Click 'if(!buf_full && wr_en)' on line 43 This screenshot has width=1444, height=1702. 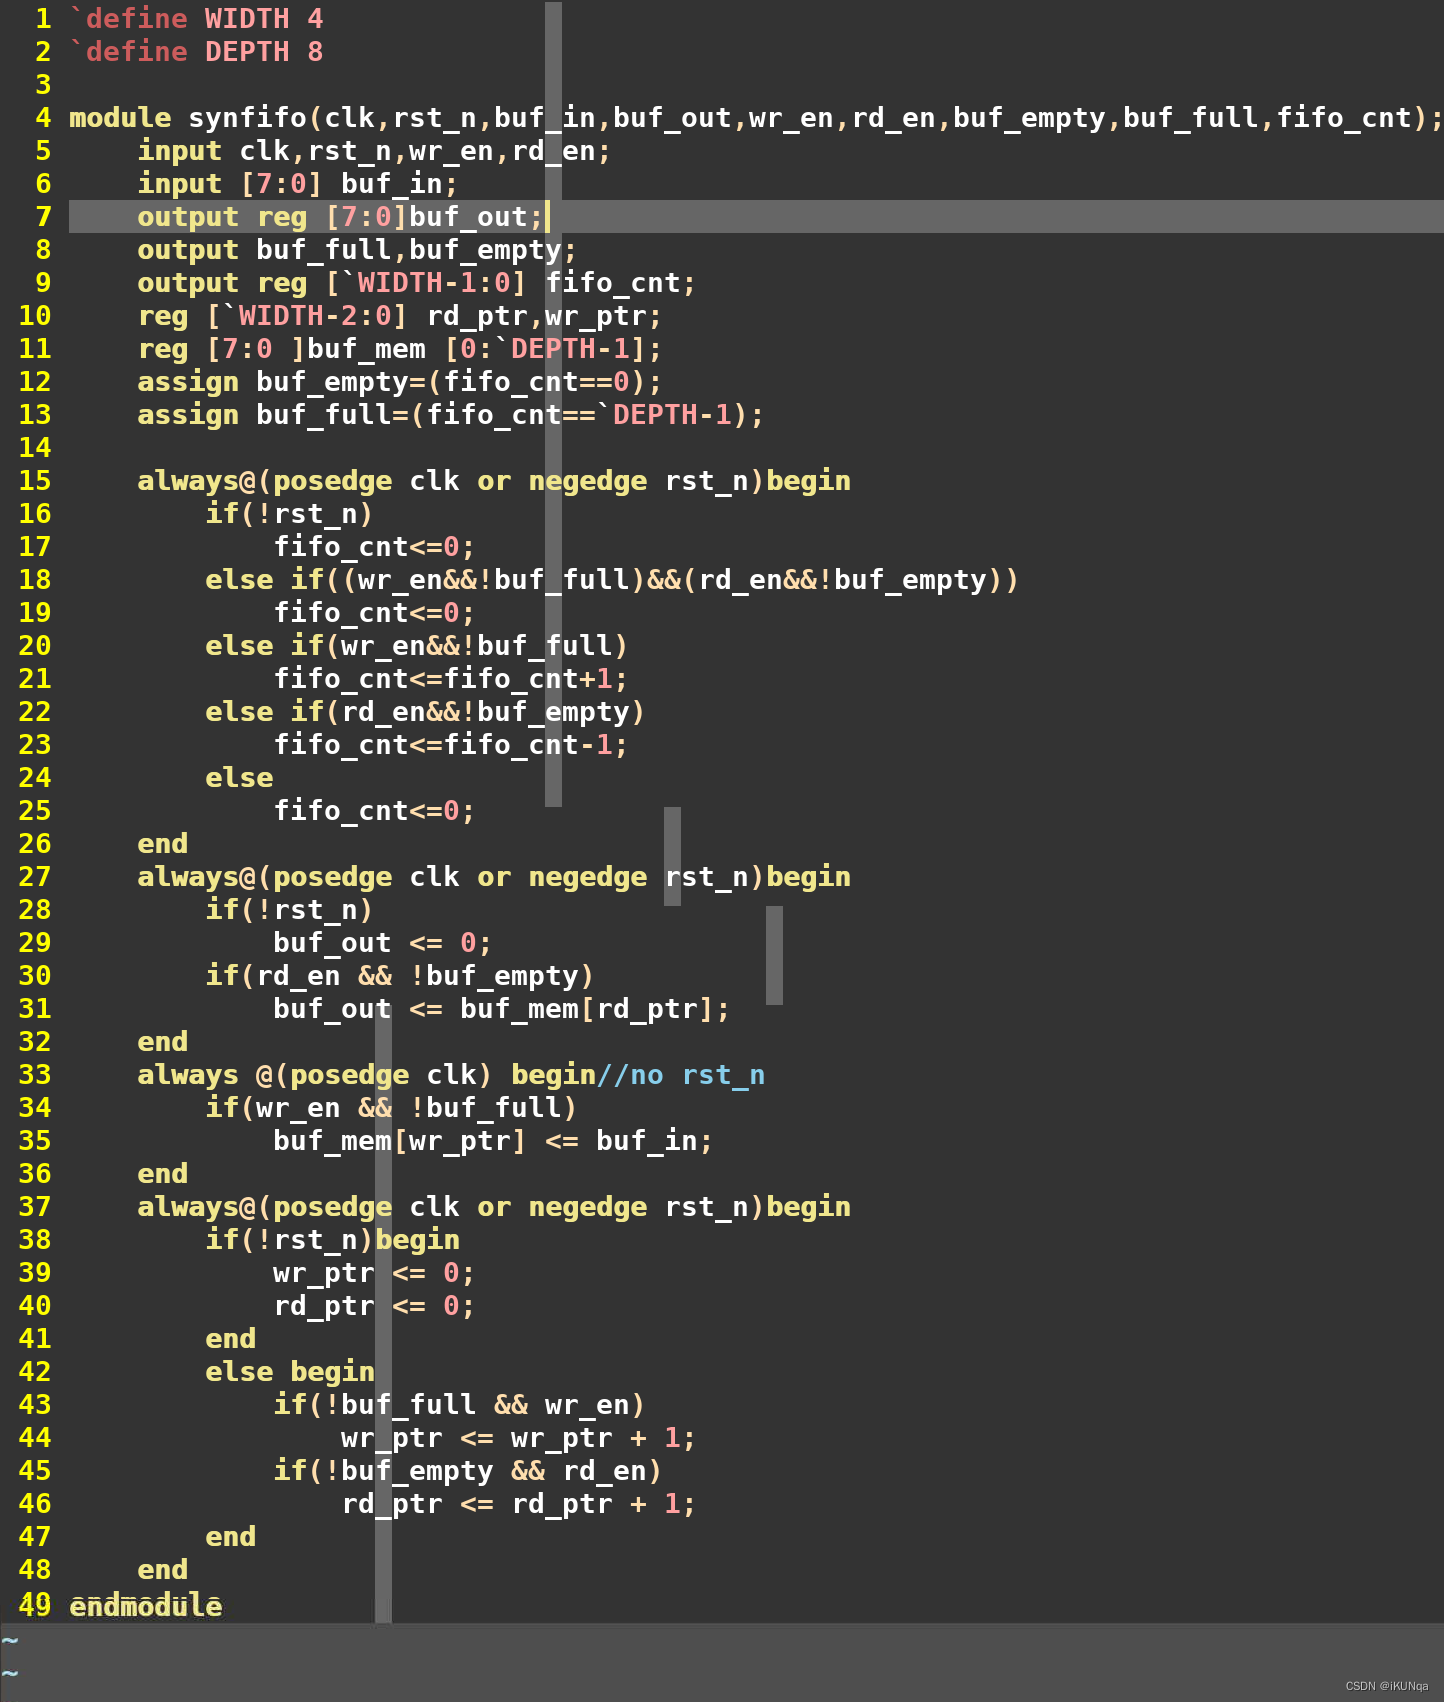pos(459,1405)
